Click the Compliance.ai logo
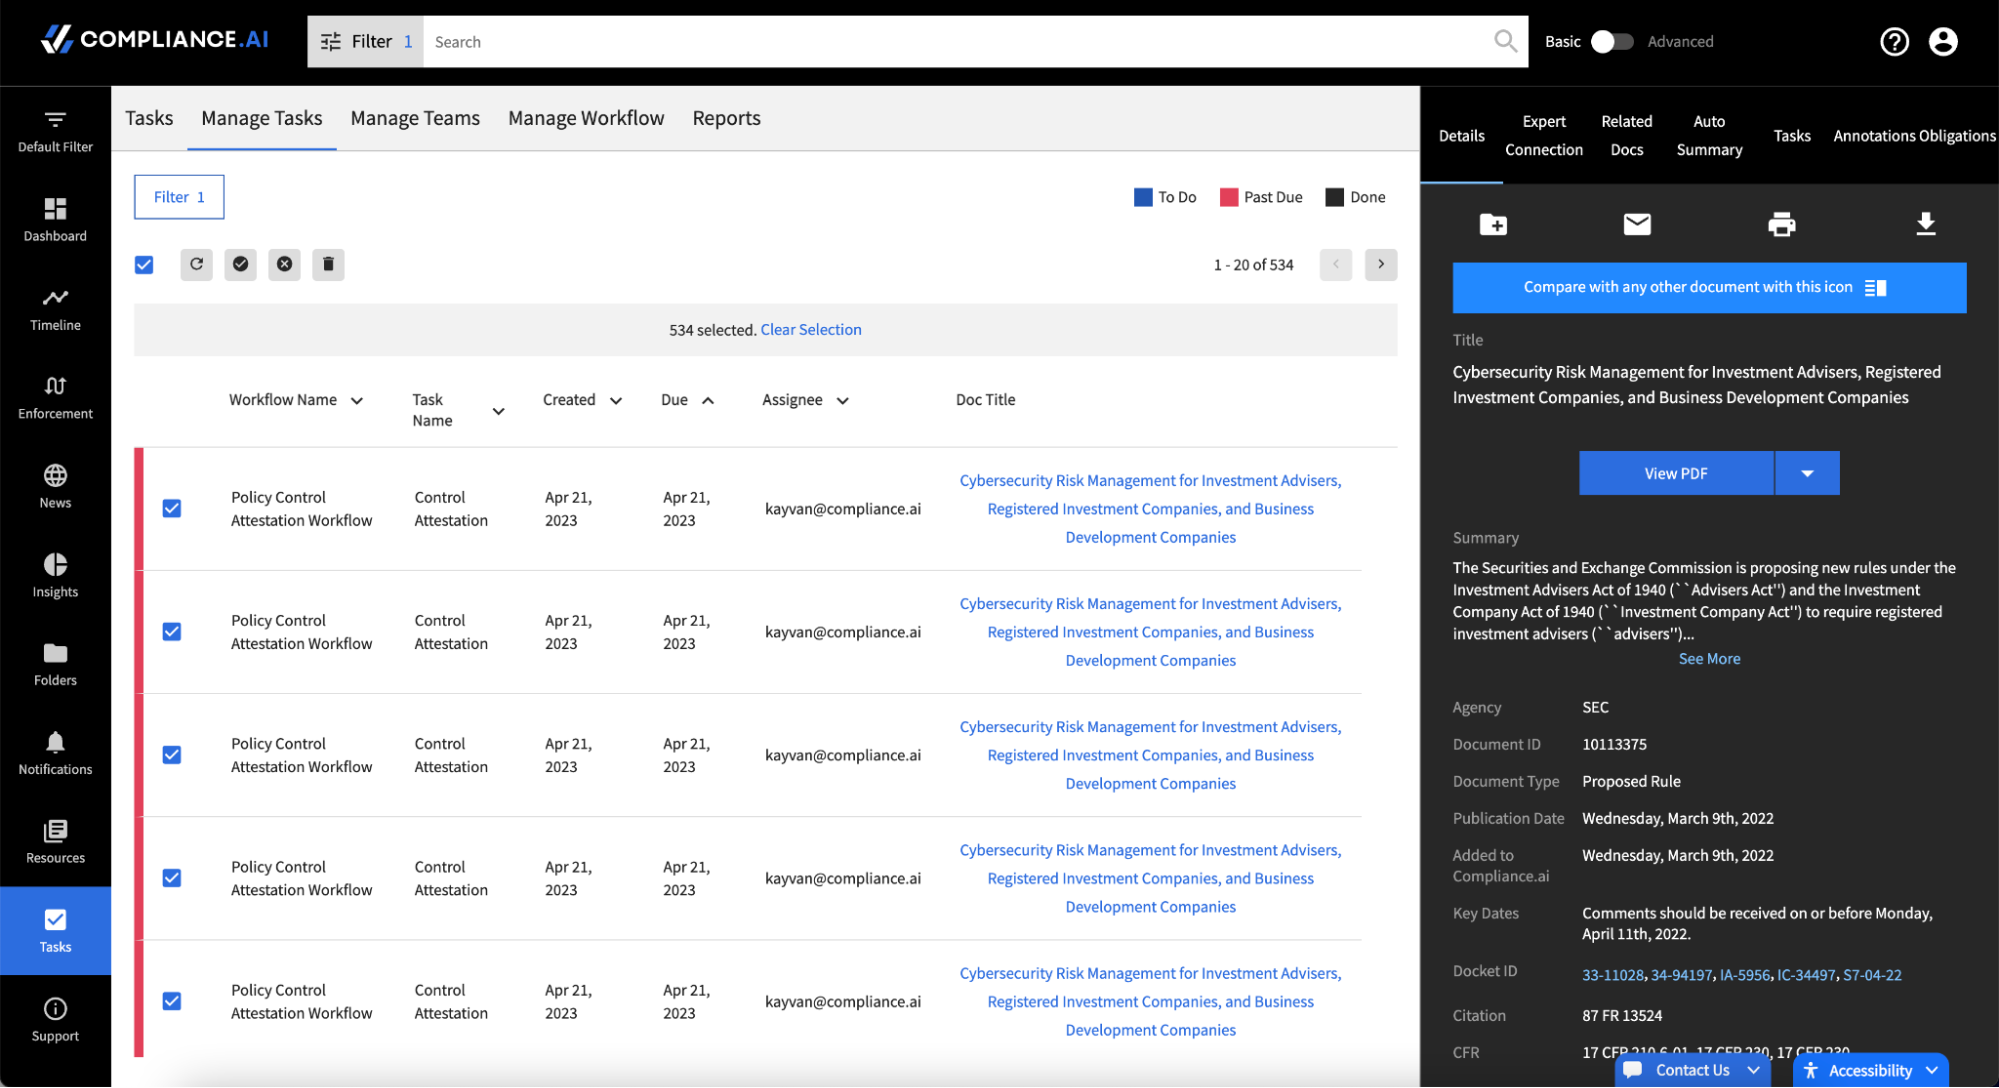 point(154,39)
